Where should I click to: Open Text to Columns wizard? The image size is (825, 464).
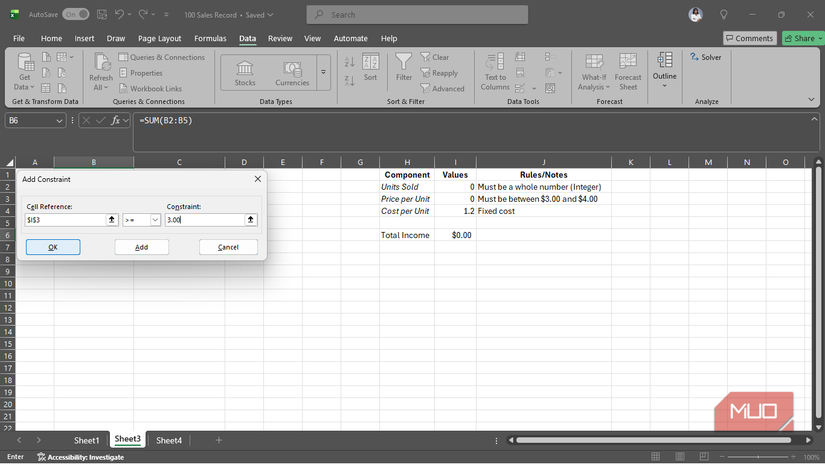495,72
